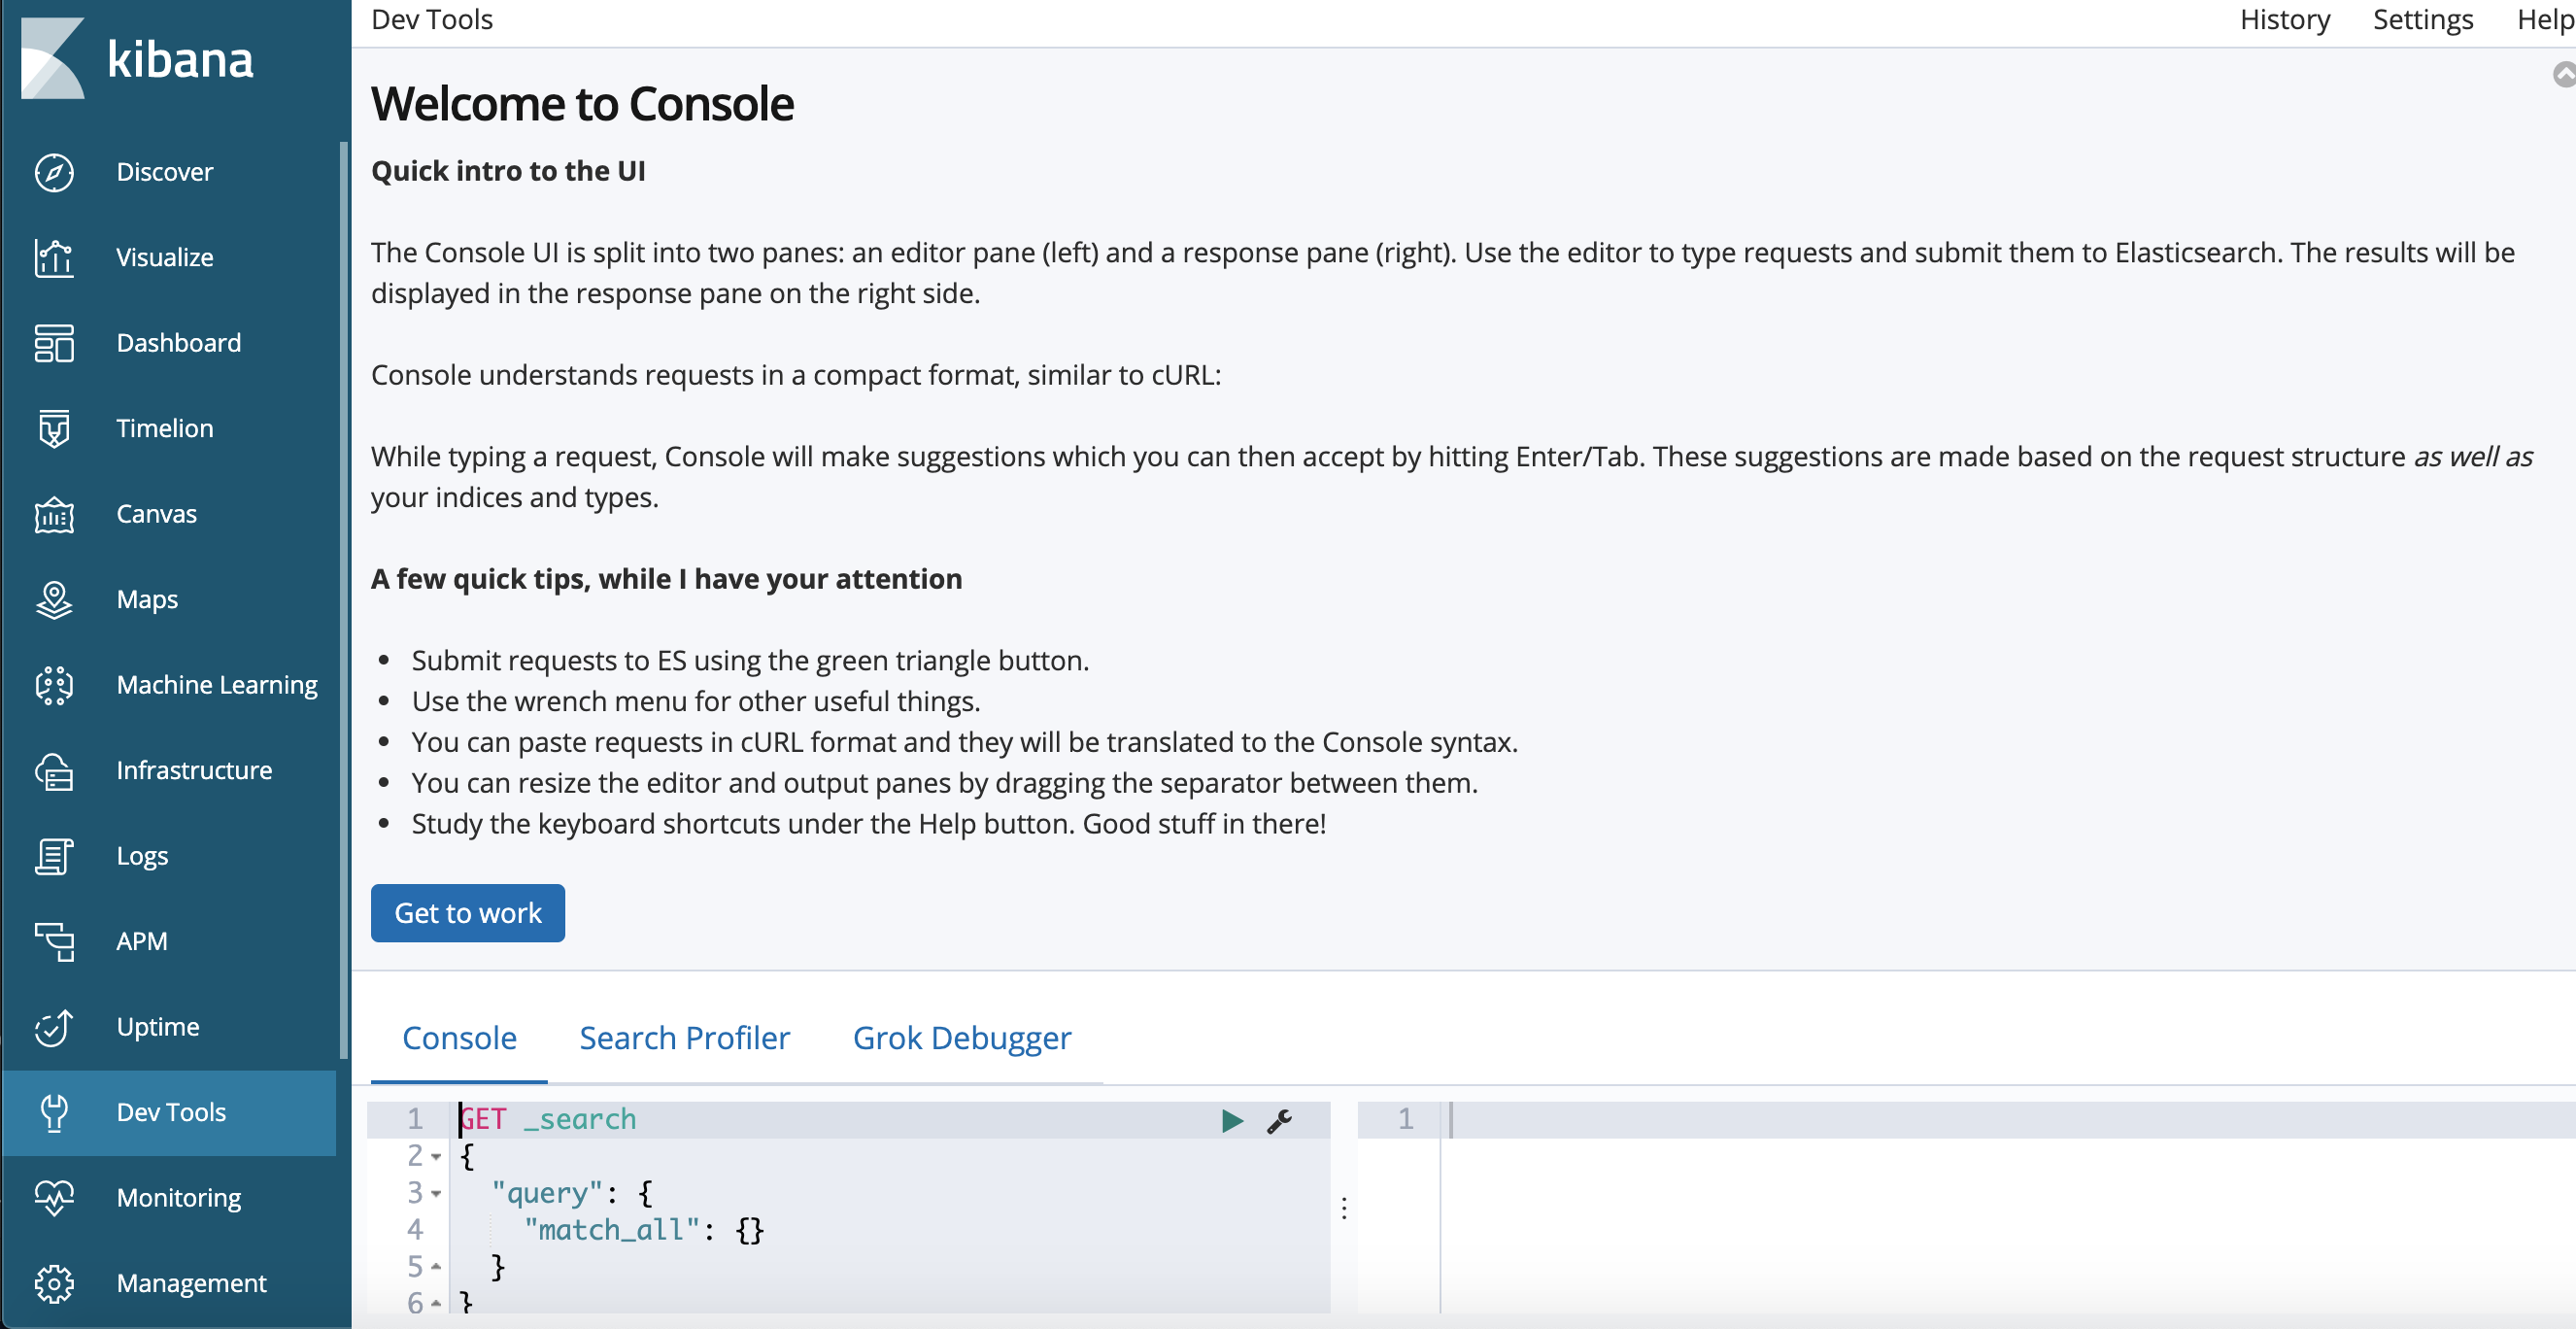Click inside the response pane on the right
2576x1329 pixels.
point(1900,1200)
